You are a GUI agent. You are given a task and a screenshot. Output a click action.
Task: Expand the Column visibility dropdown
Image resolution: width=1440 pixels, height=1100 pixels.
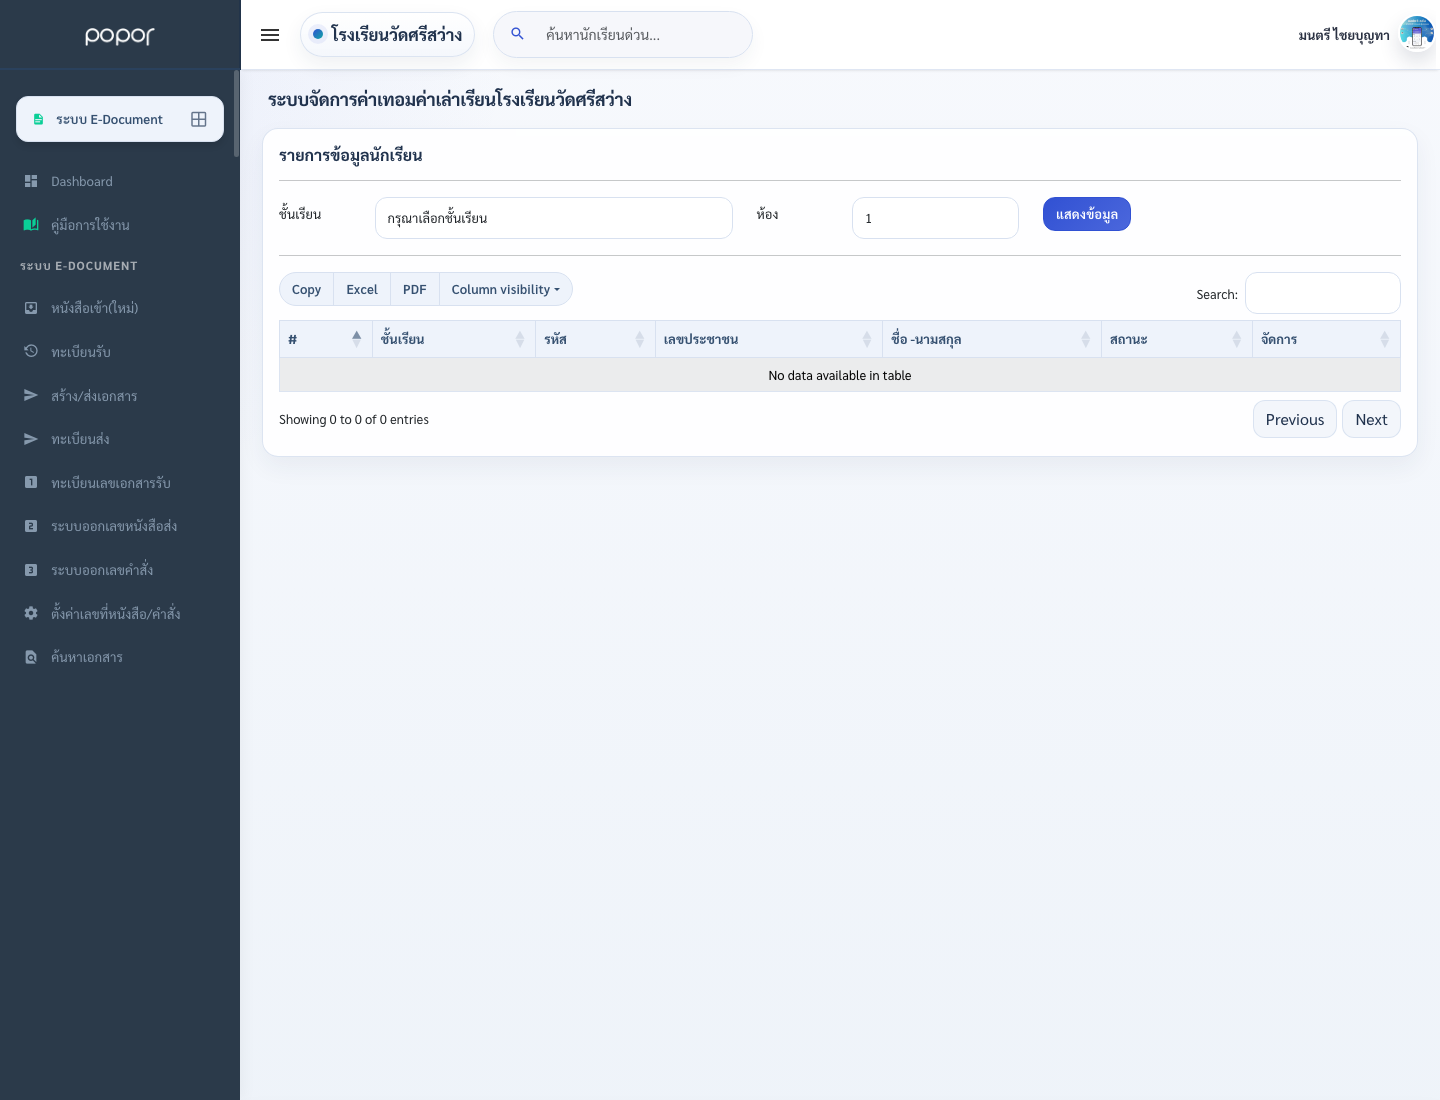click(506, 289)
